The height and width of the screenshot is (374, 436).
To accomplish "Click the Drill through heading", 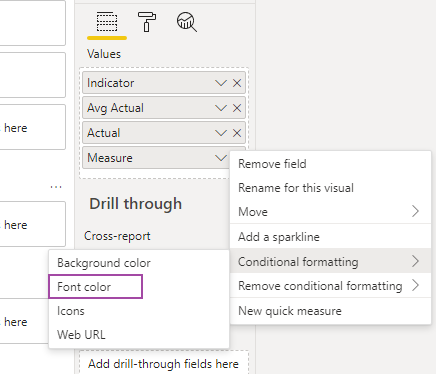I will tap(136, 204).
